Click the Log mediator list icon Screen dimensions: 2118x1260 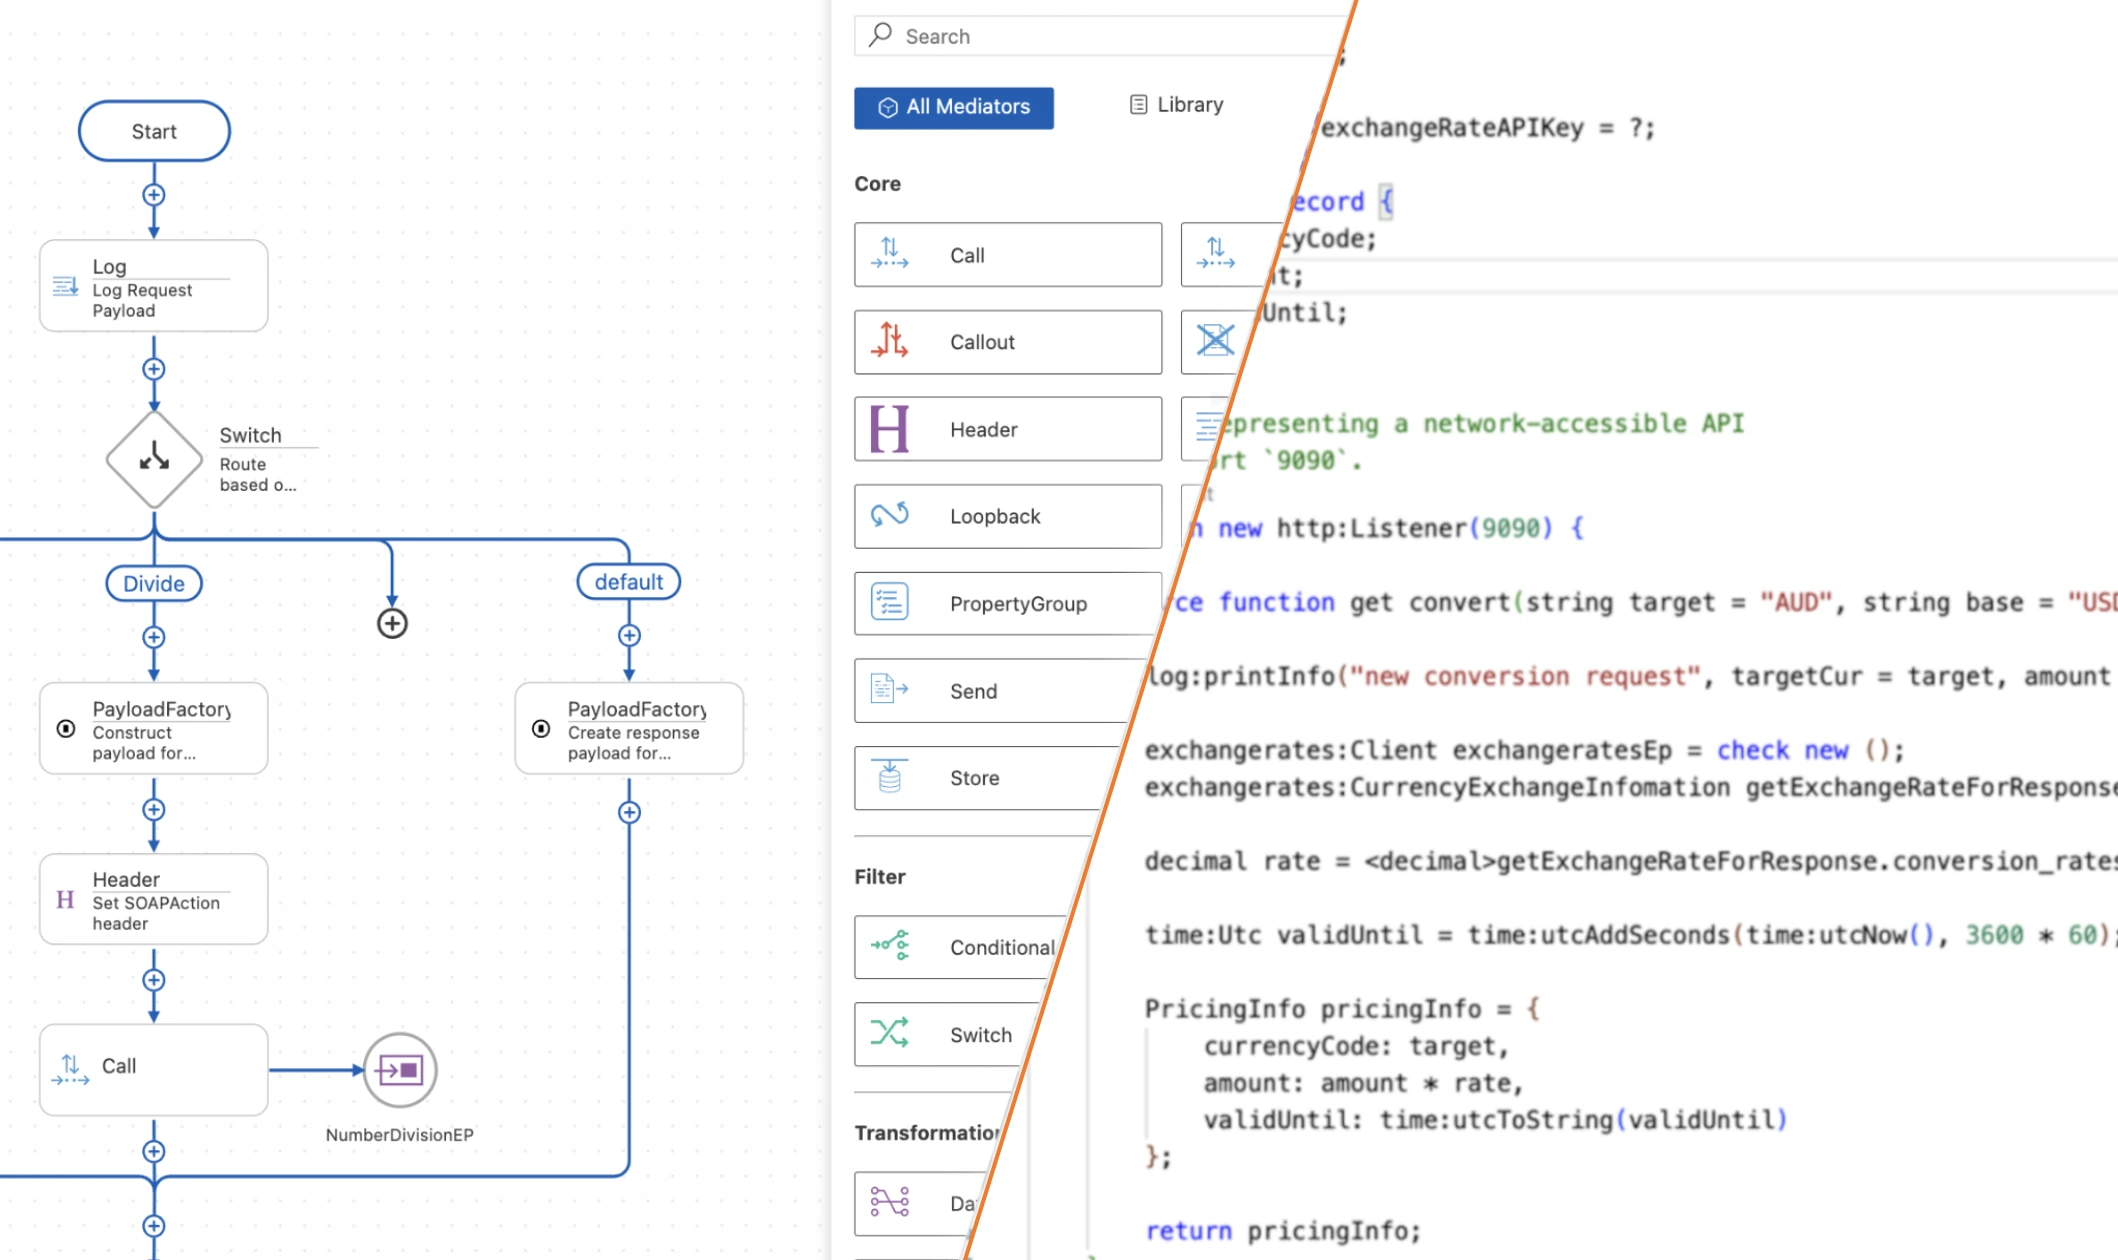click(x=66, y=287)
